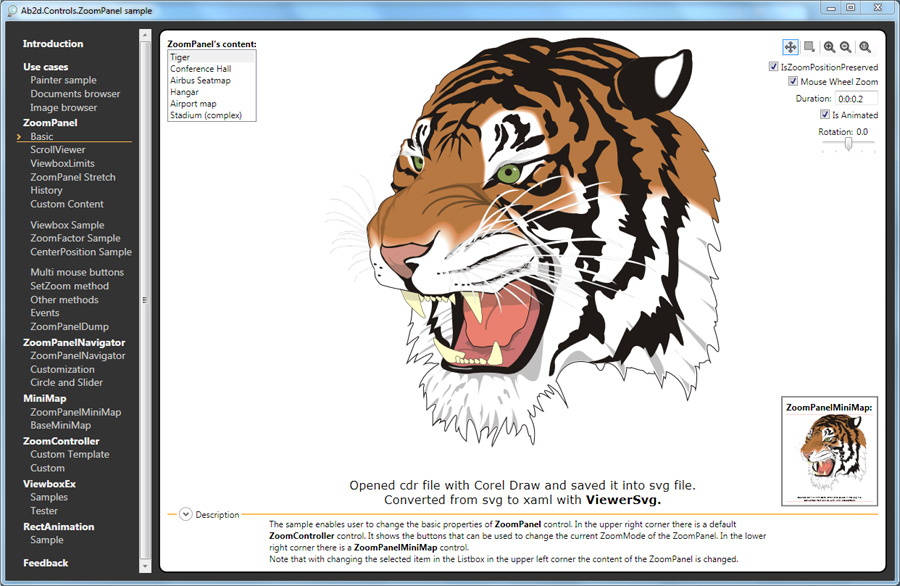Click the sidebar vertical scrollbar grip
The image size is (900, 586).
[145, 300]
